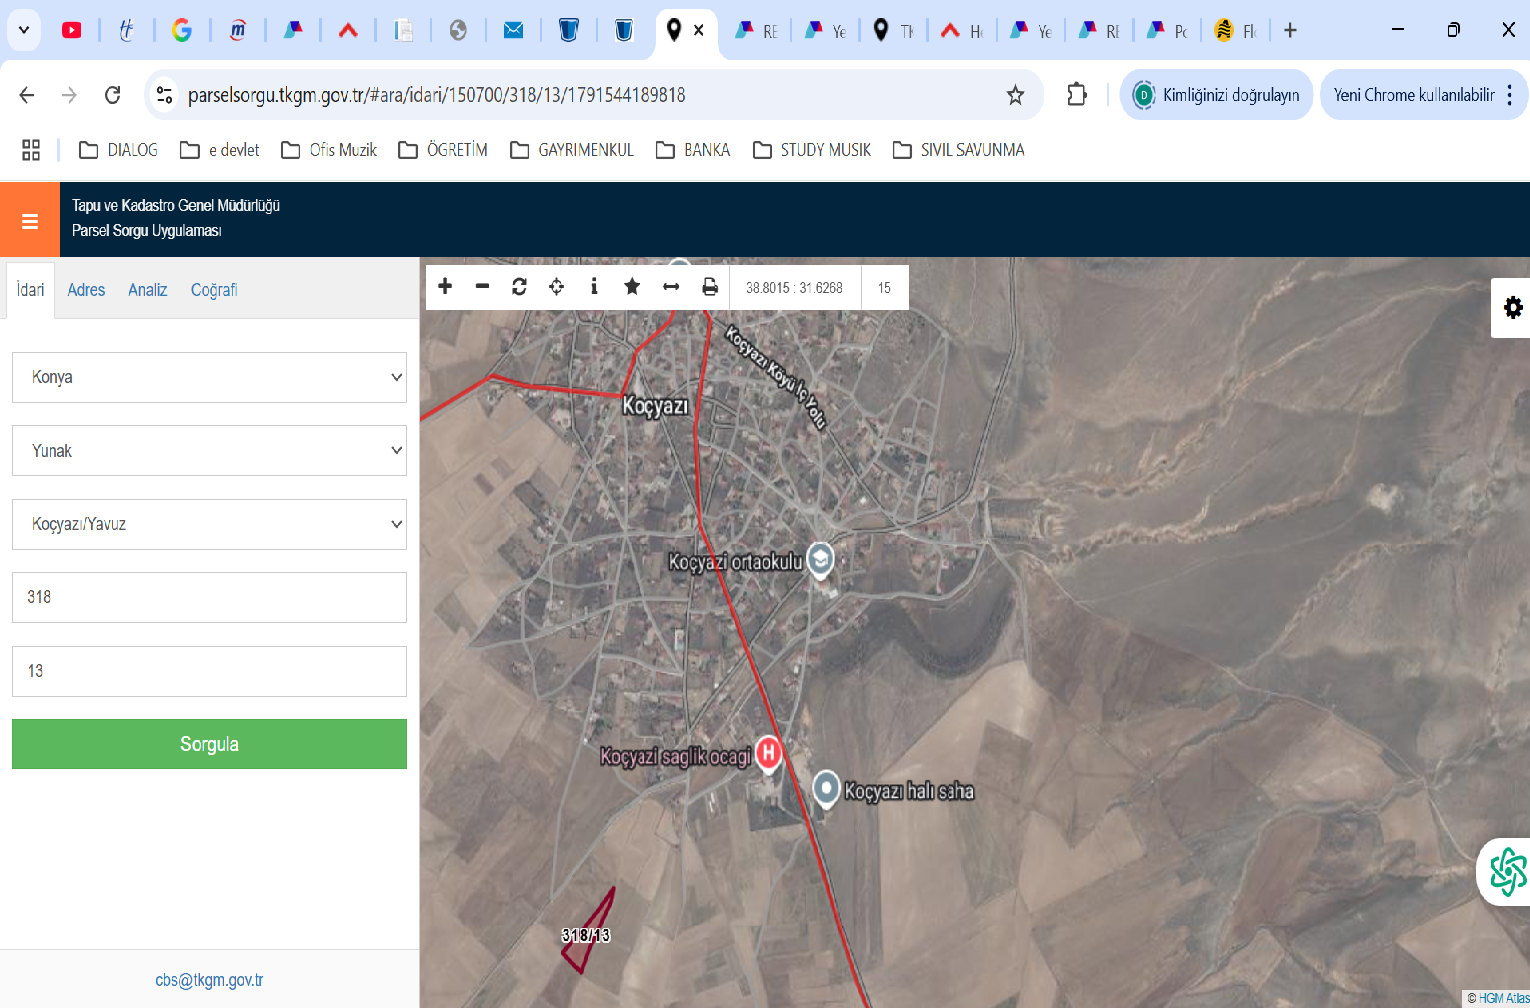The height and width of the screenshot is (1008, 1530).
Task: Refresh the map view
Action: click(x=519, y=287)
